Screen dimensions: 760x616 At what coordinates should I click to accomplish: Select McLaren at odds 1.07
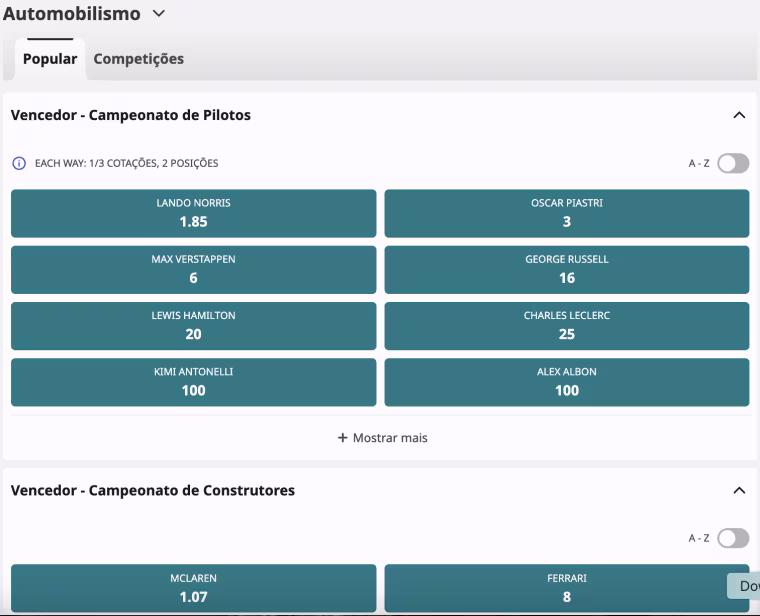(x=193, y=588)
